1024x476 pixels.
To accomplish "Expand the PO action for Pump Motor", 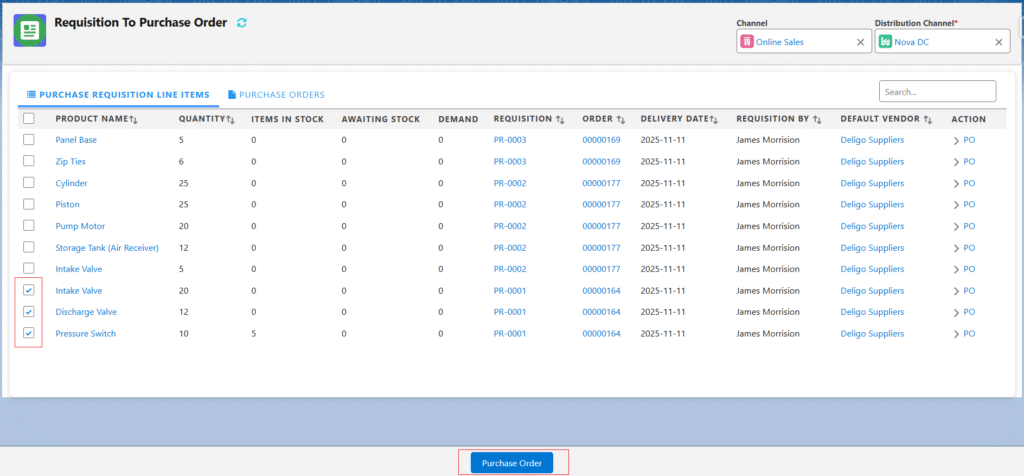I will (963, 226).
